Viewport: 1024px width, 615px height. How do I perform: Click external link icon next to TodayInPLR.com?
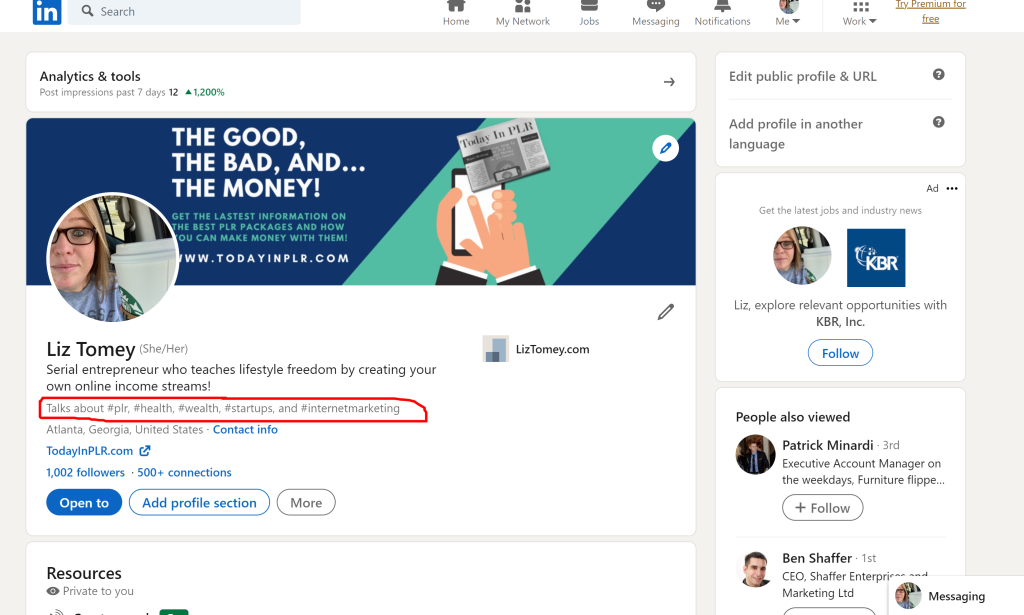145,450
